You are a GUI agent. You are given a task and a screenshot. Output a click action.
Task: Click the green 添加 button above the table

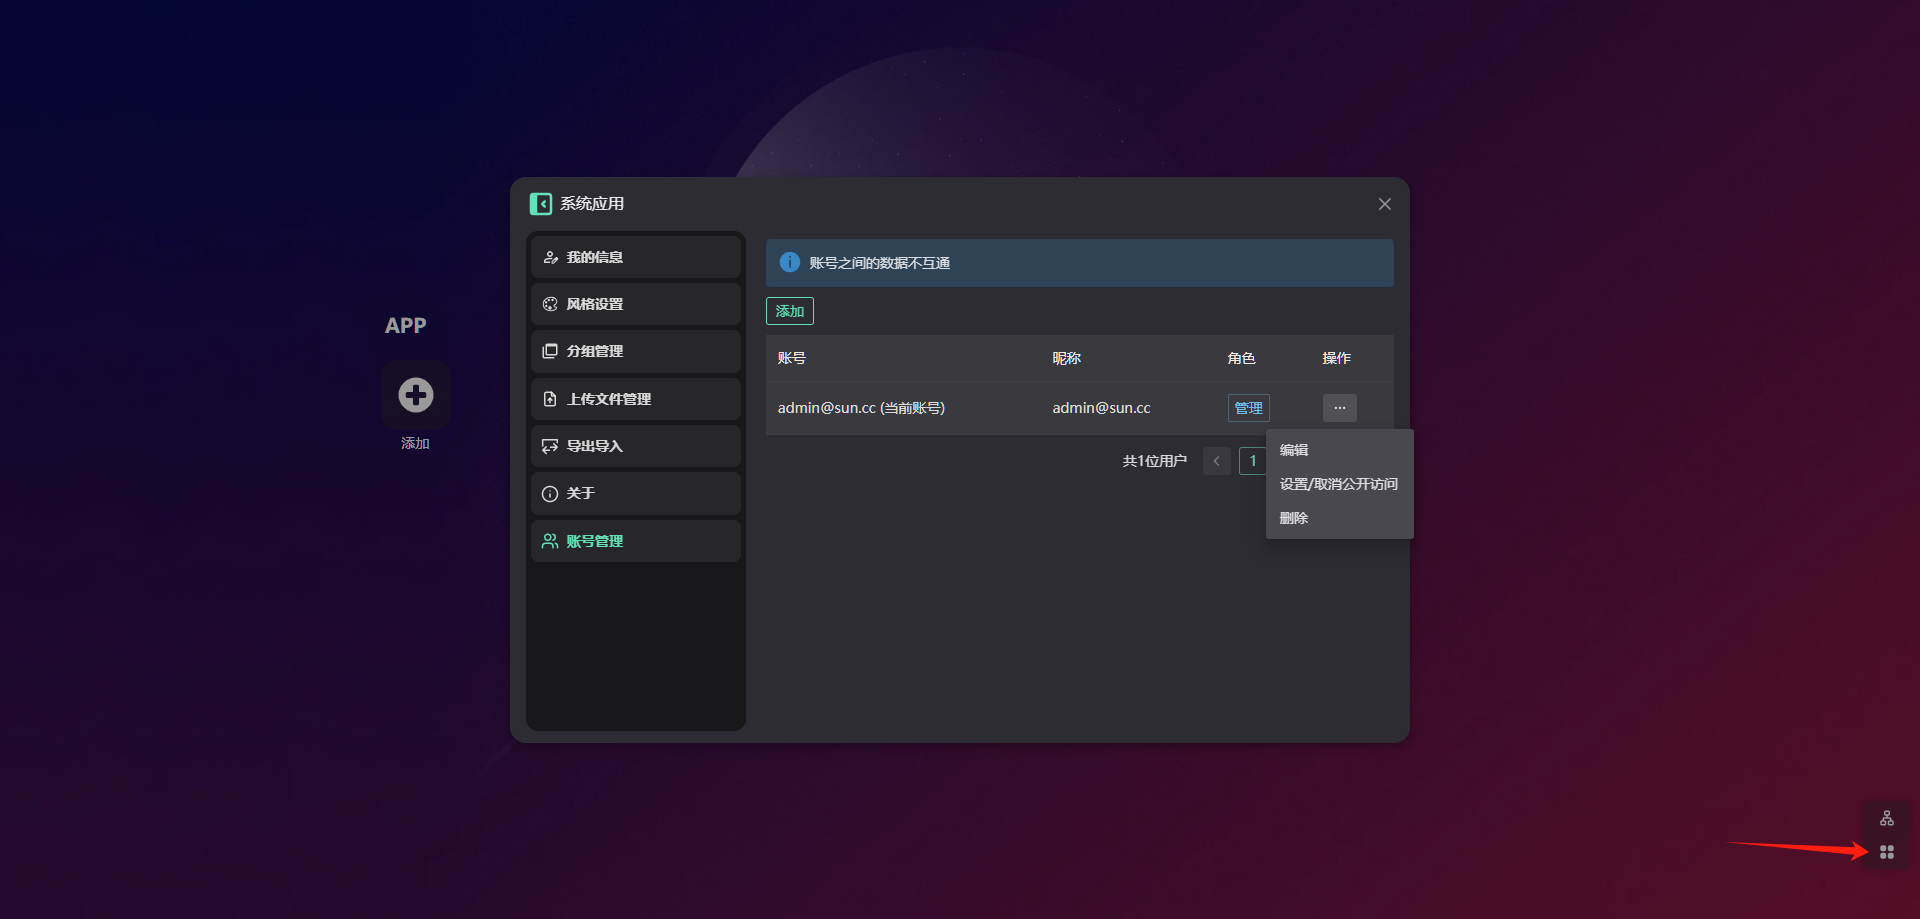point(789,311)
